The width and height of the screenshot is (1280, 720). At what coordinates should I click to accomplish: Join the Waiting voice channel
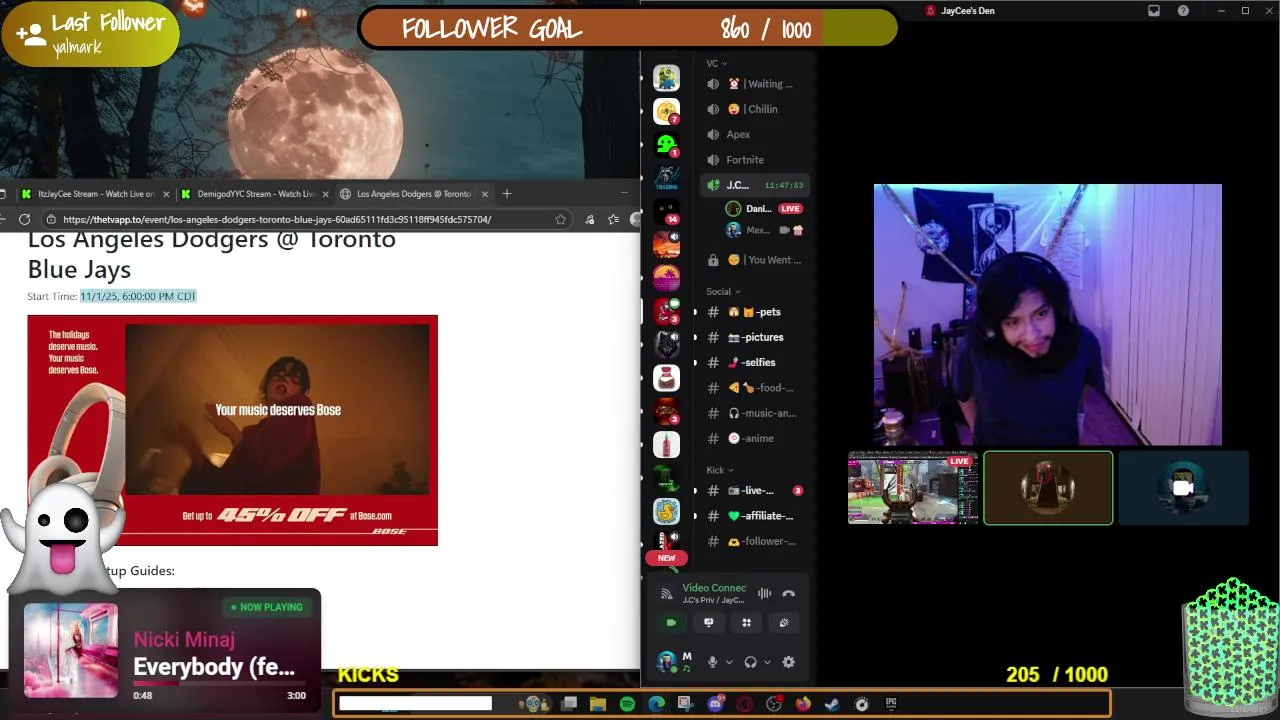[x=755, y=84]
